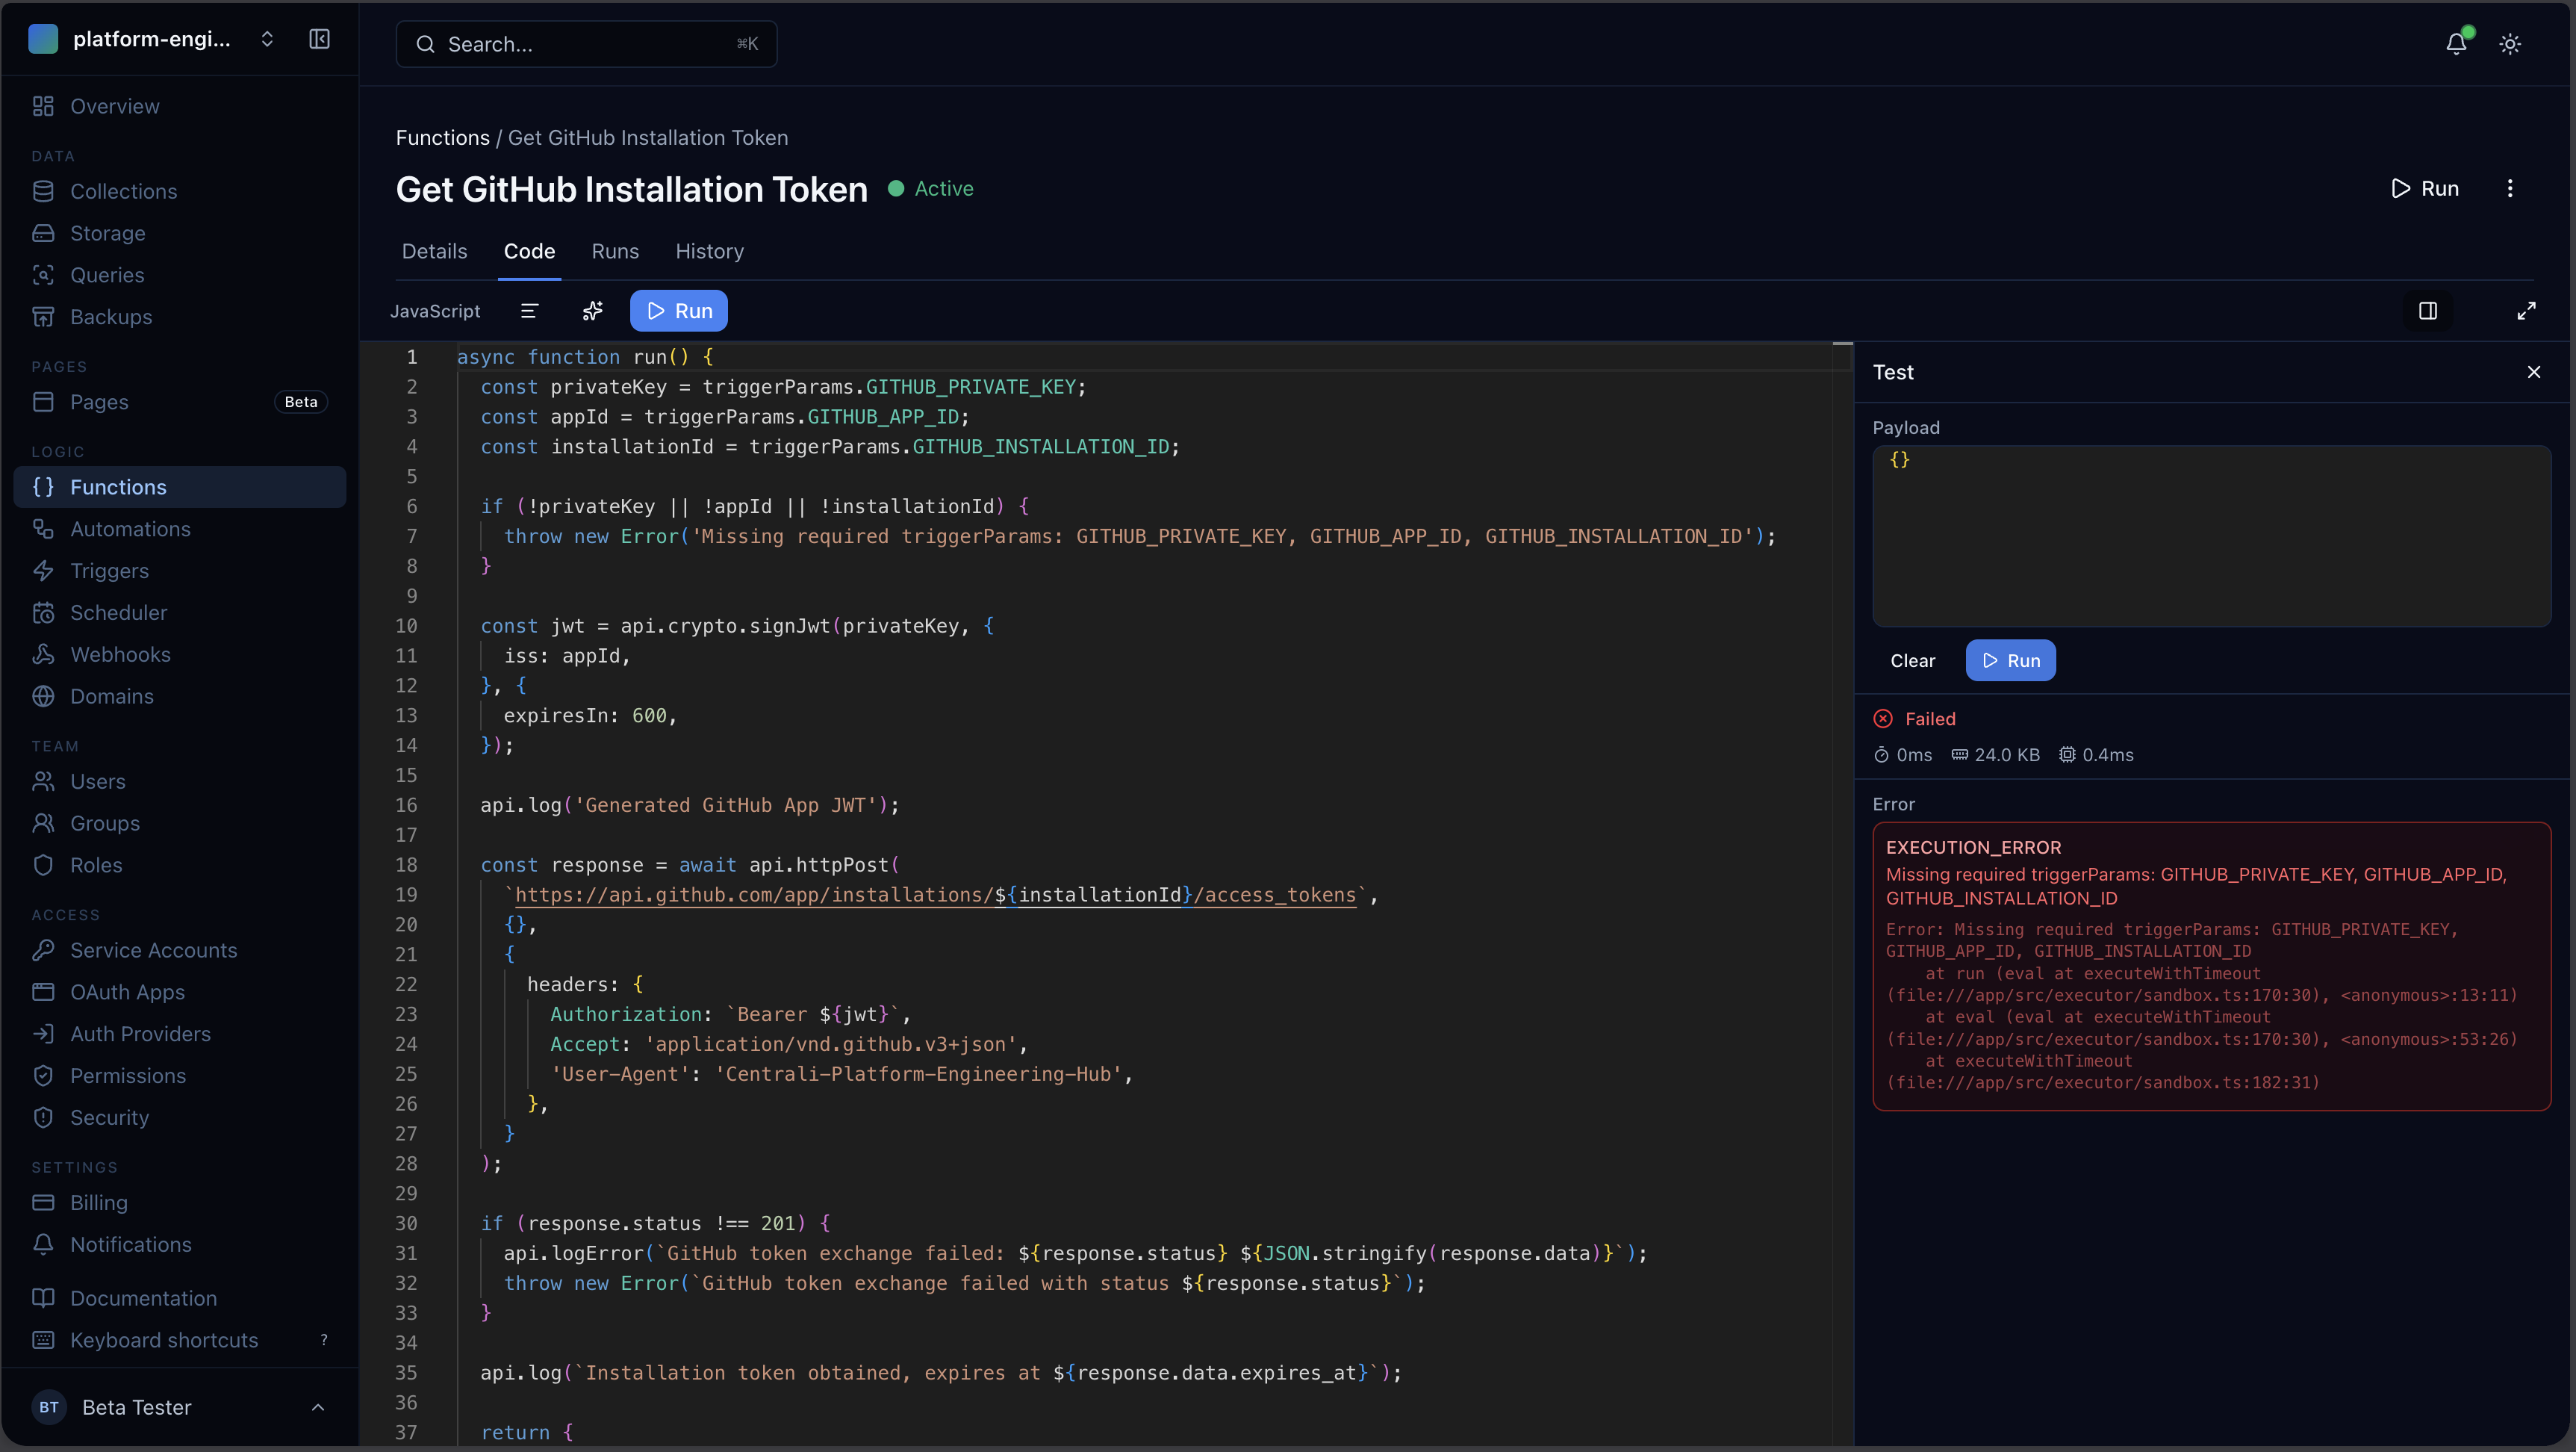Viewport: 2576px width, 1452px height.
Task: Open Domains in sidebar
Action: [180, 697]
